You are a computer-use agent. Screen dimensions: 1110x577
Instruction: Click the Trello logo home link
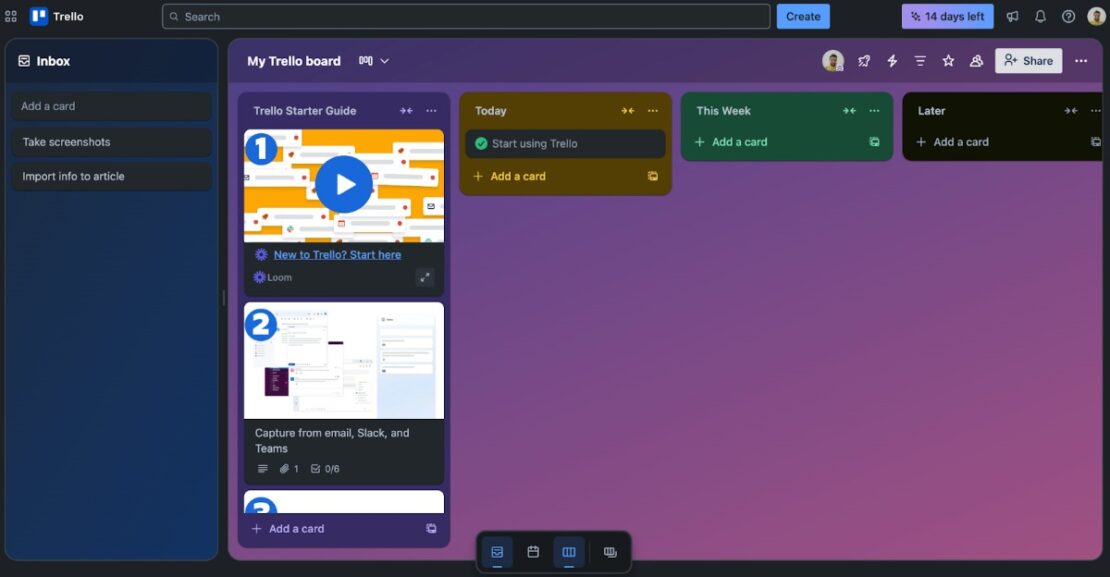(x=57, y=16)
